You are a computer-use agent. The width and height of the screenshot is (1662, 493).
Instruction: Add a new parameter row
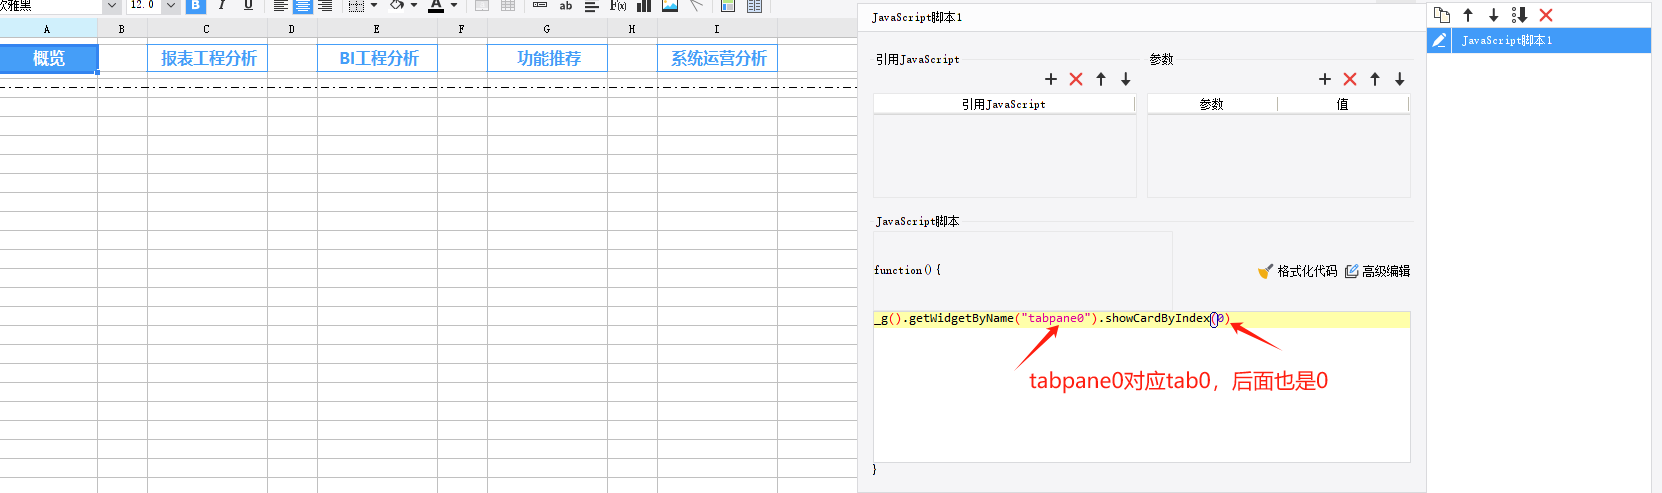point(1325,79)
